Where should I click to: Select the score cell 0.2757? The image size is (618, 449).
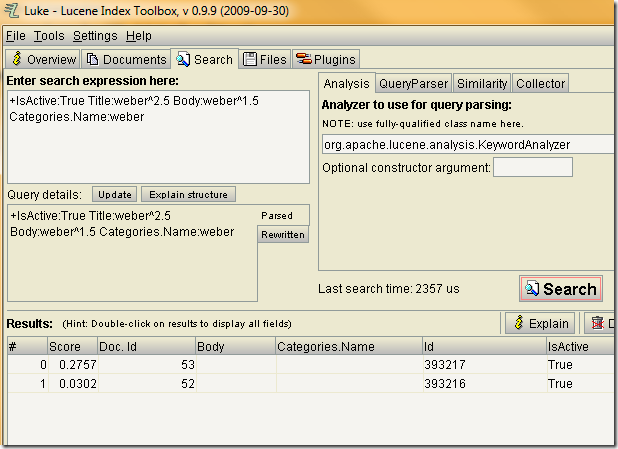(73, 365)
